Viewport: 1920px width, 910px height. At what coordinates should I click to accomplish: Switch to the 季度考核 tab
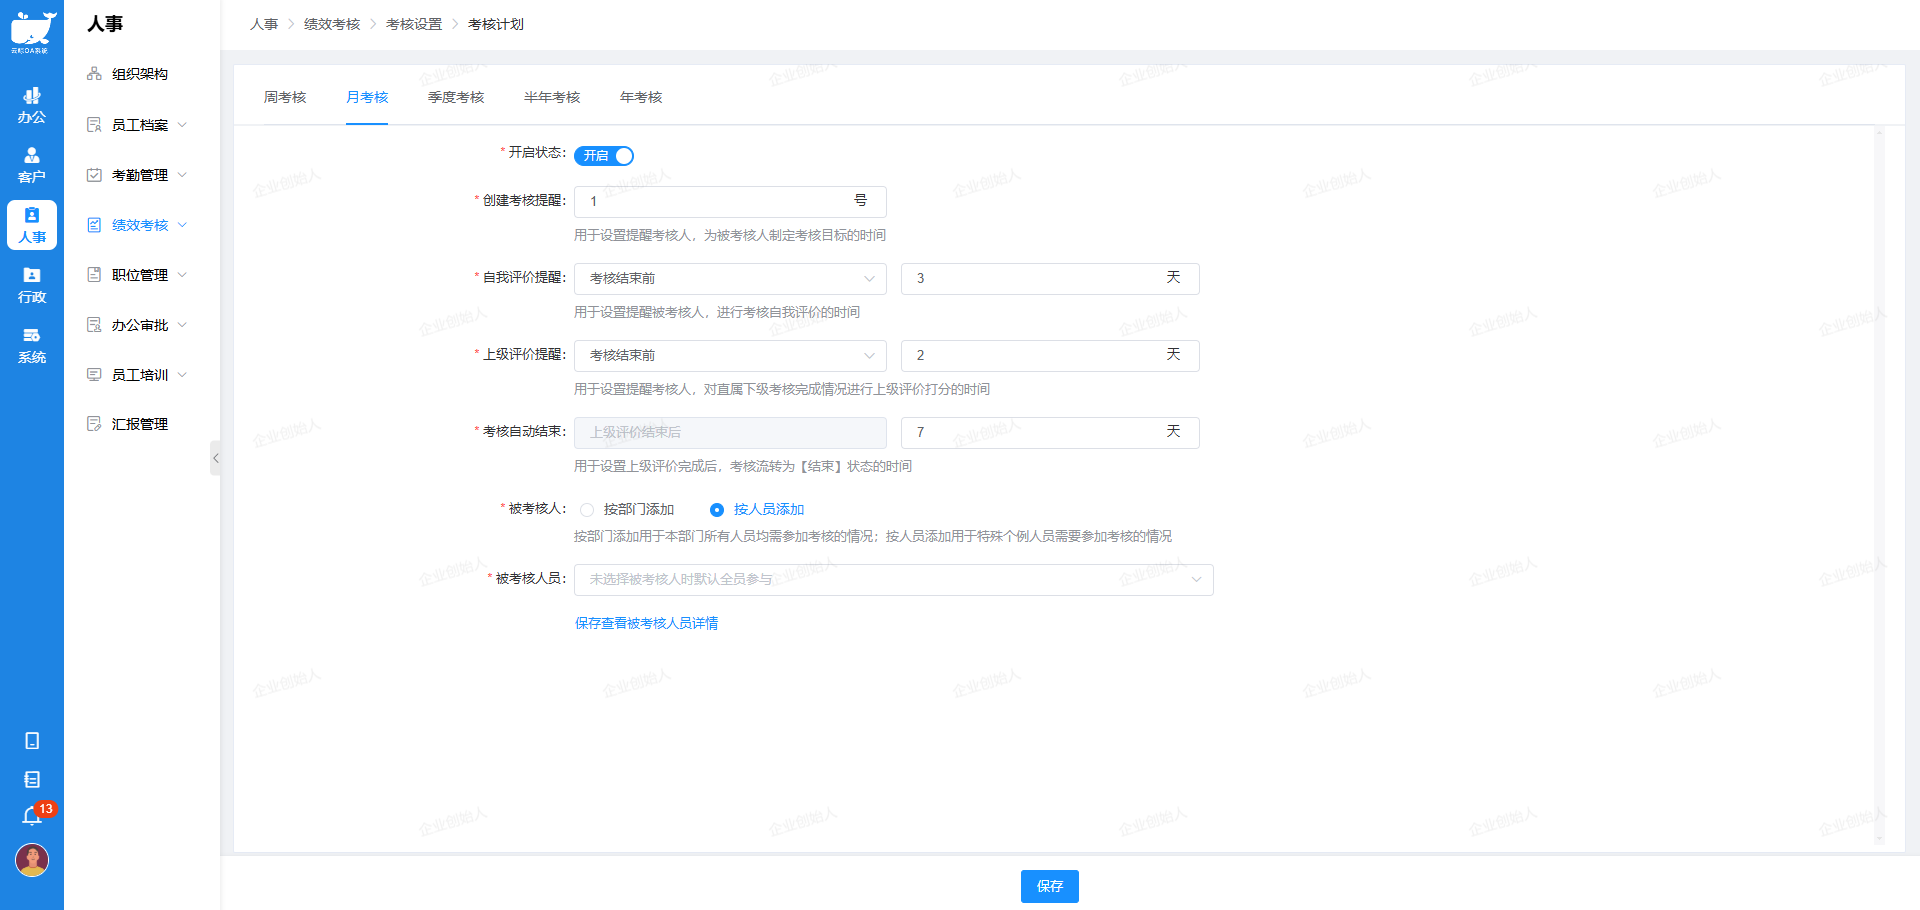pos(455,97)
